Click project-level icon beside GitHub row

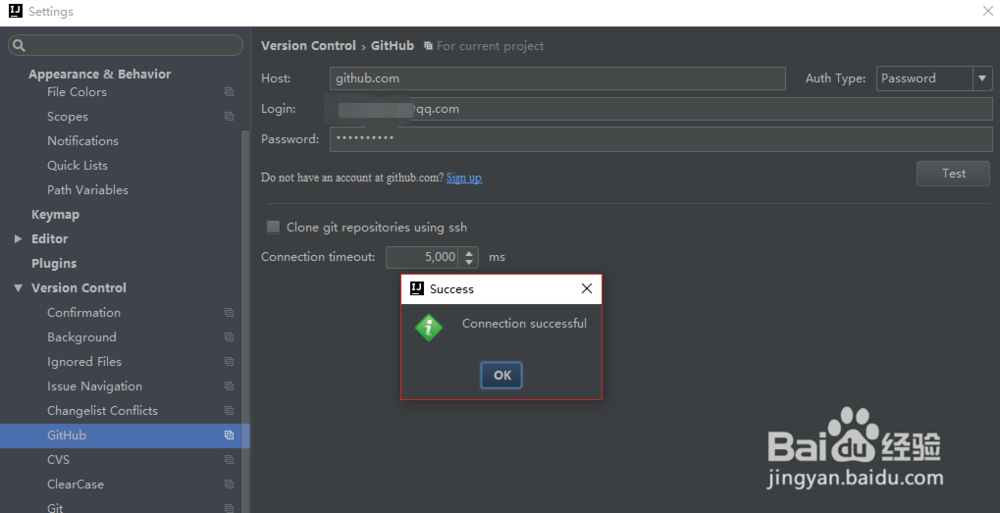click(229, 435)
